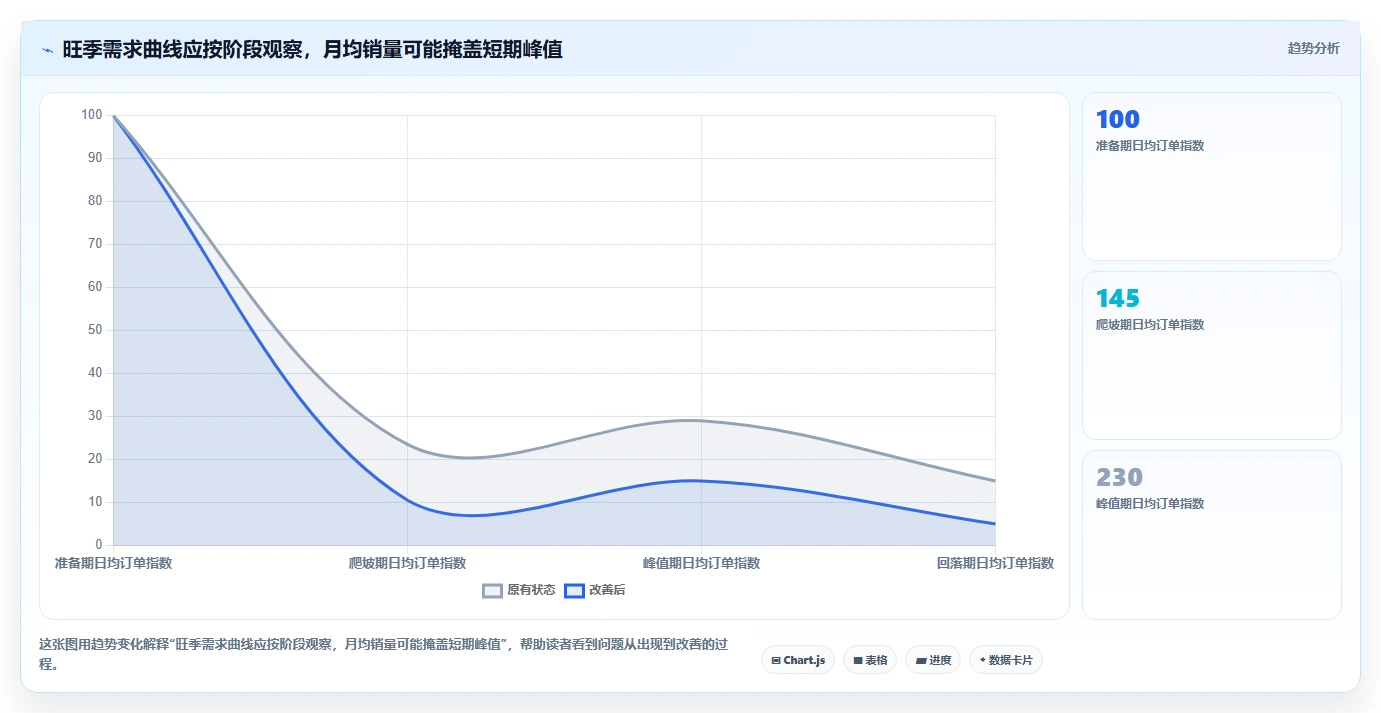Click the y-axis value 50
1381x713 pixels.
coord(95,330)
